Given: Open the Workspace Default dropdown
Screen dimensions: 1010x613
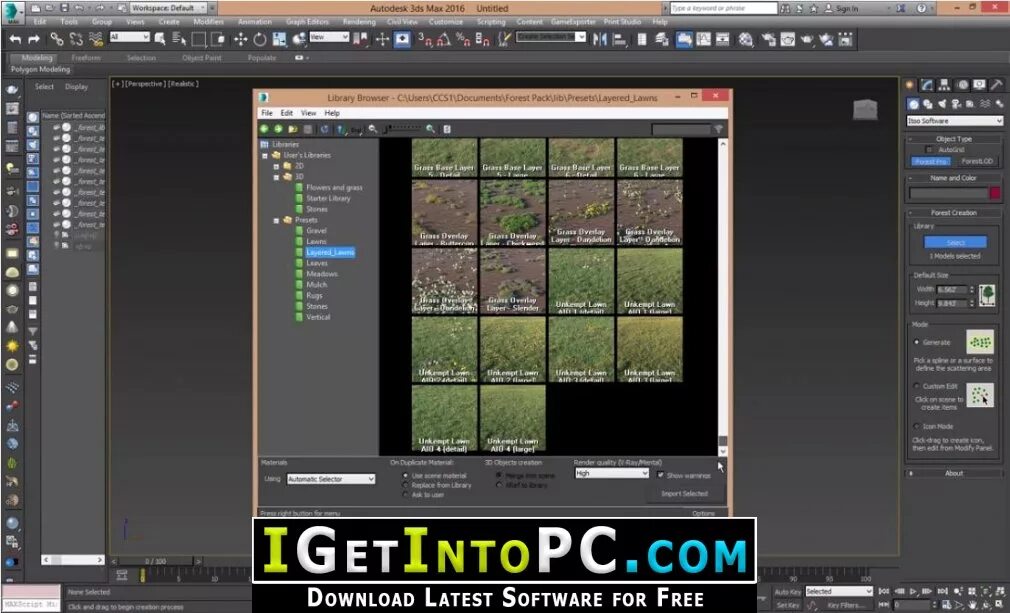Looking at the screenshot, I should click(x=169, y=8).
